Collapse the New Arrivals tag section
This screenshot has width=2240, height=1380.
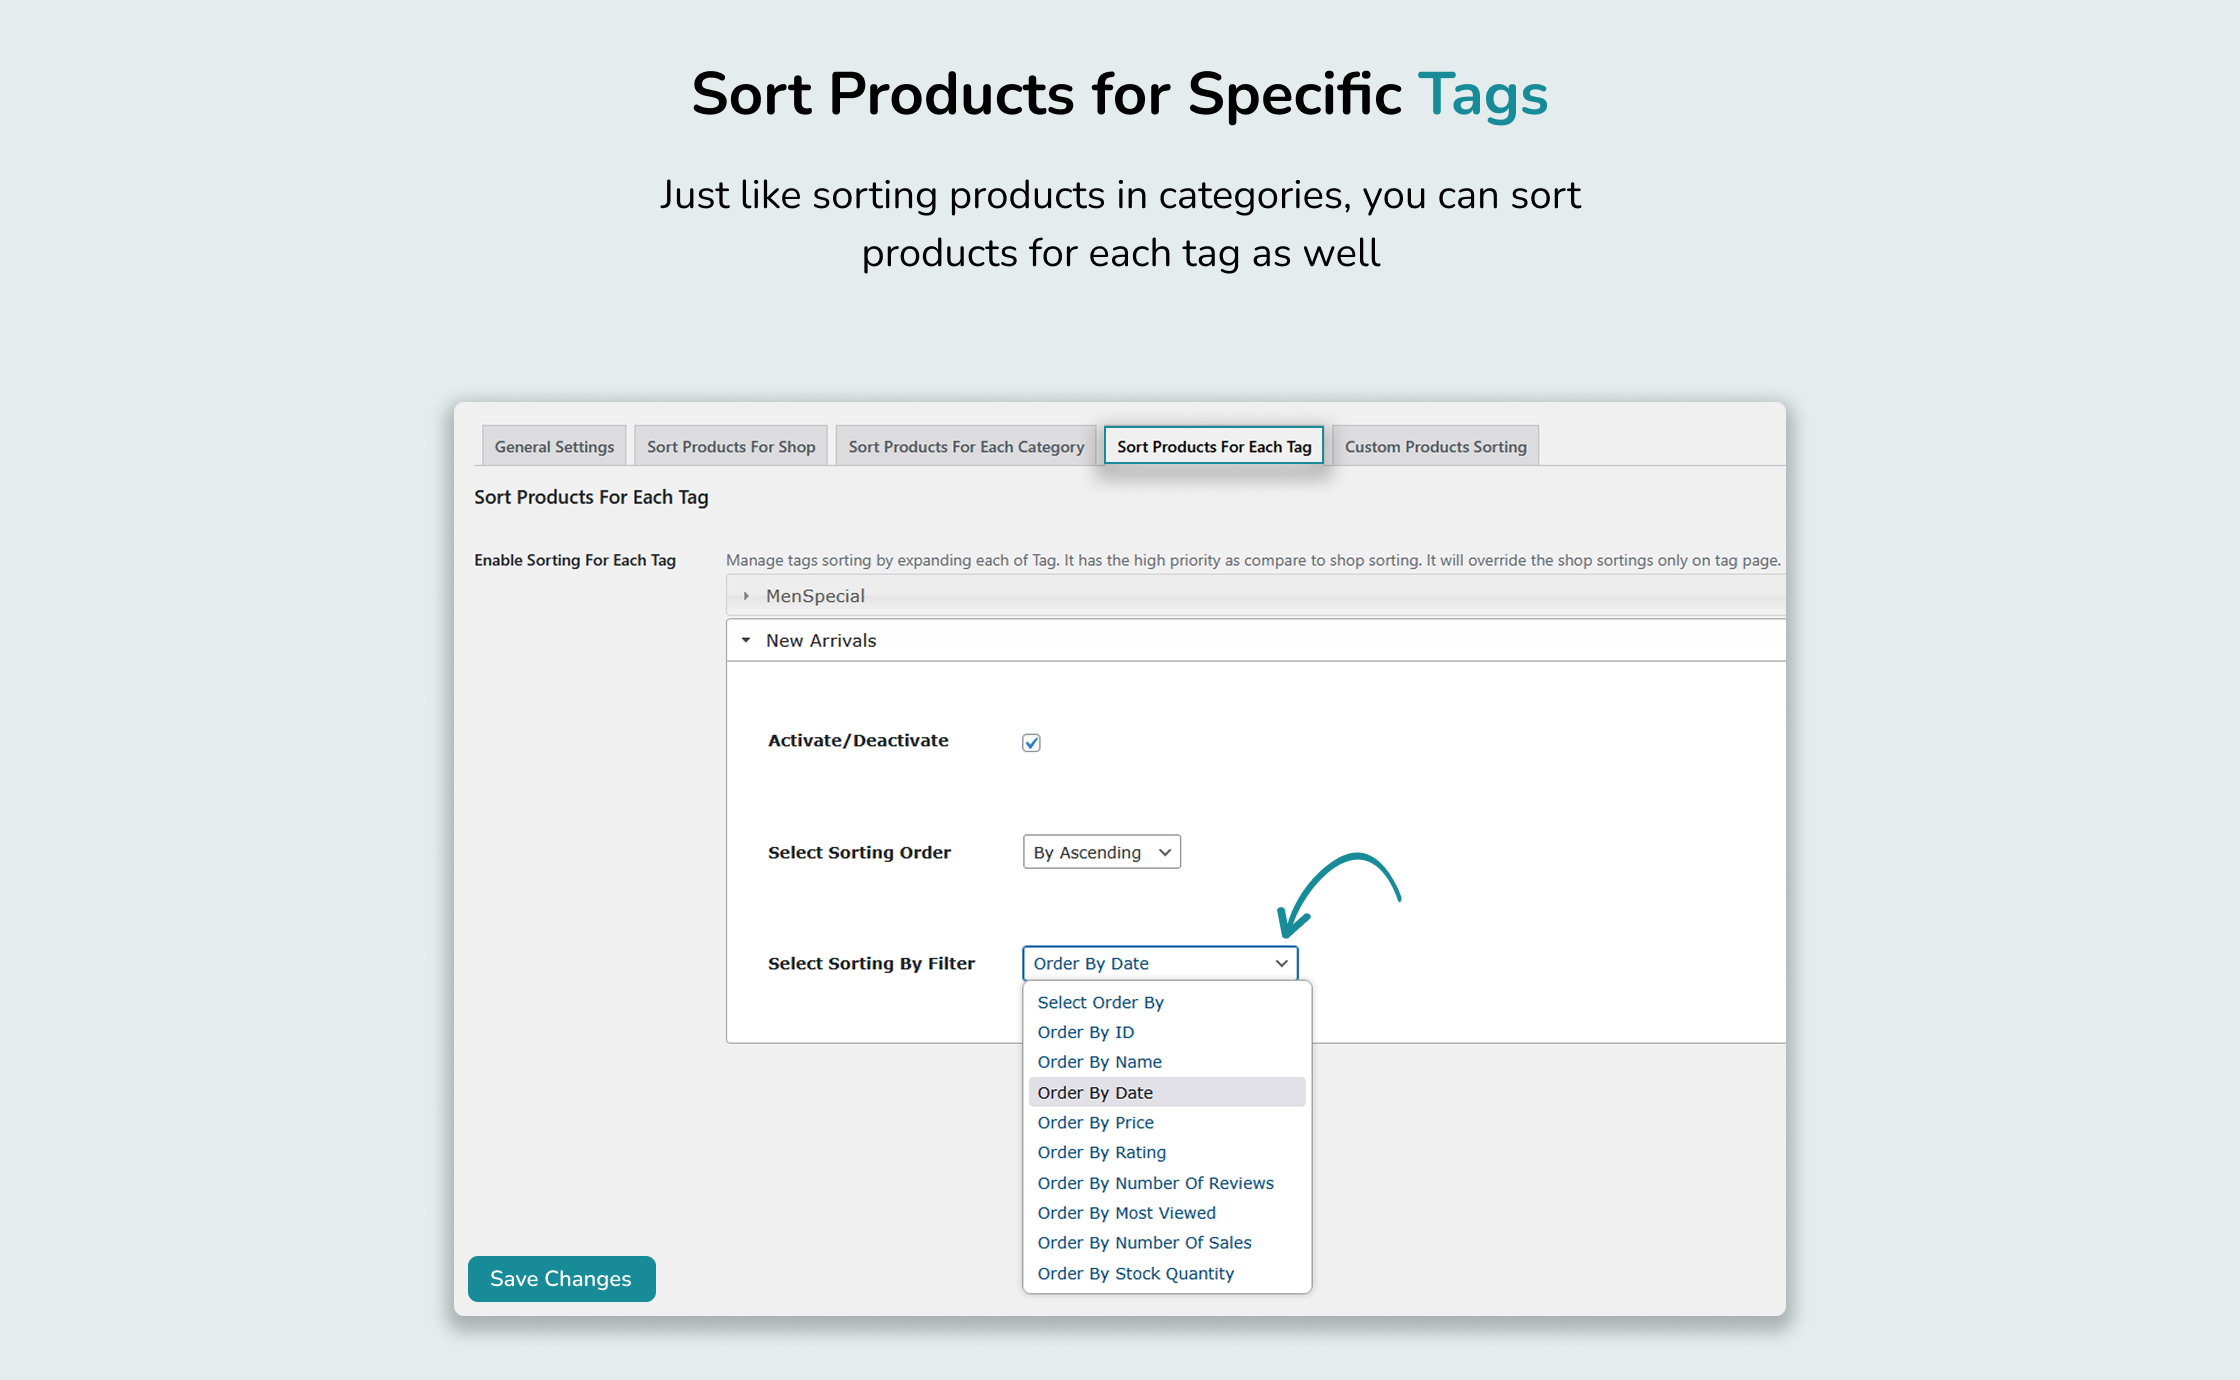(820, 640)
